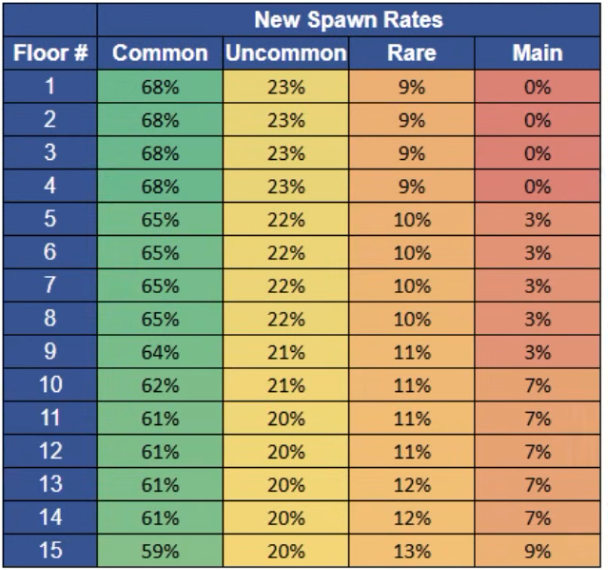Image resolution: width=608 pixels, height=570 pixels.
Task: Select the Main cell for floor 15
Action: tap(537, 551)
